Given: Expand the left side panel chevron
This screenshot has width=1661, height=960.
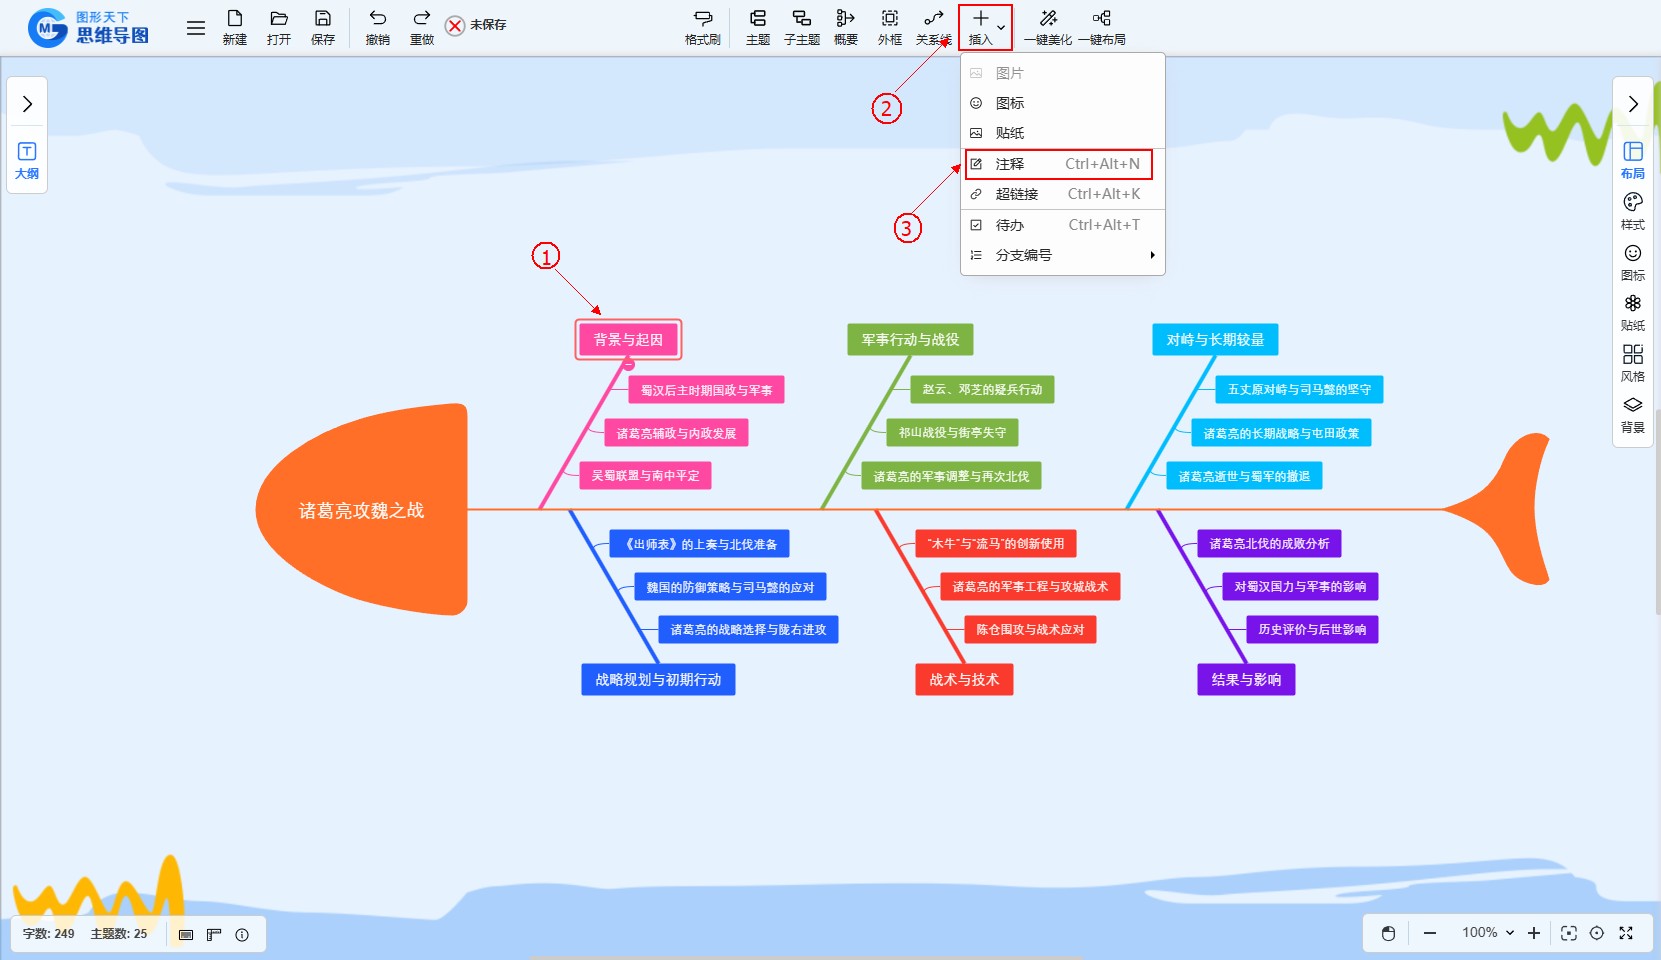Looking at the screenshot, I should [27, 104].
